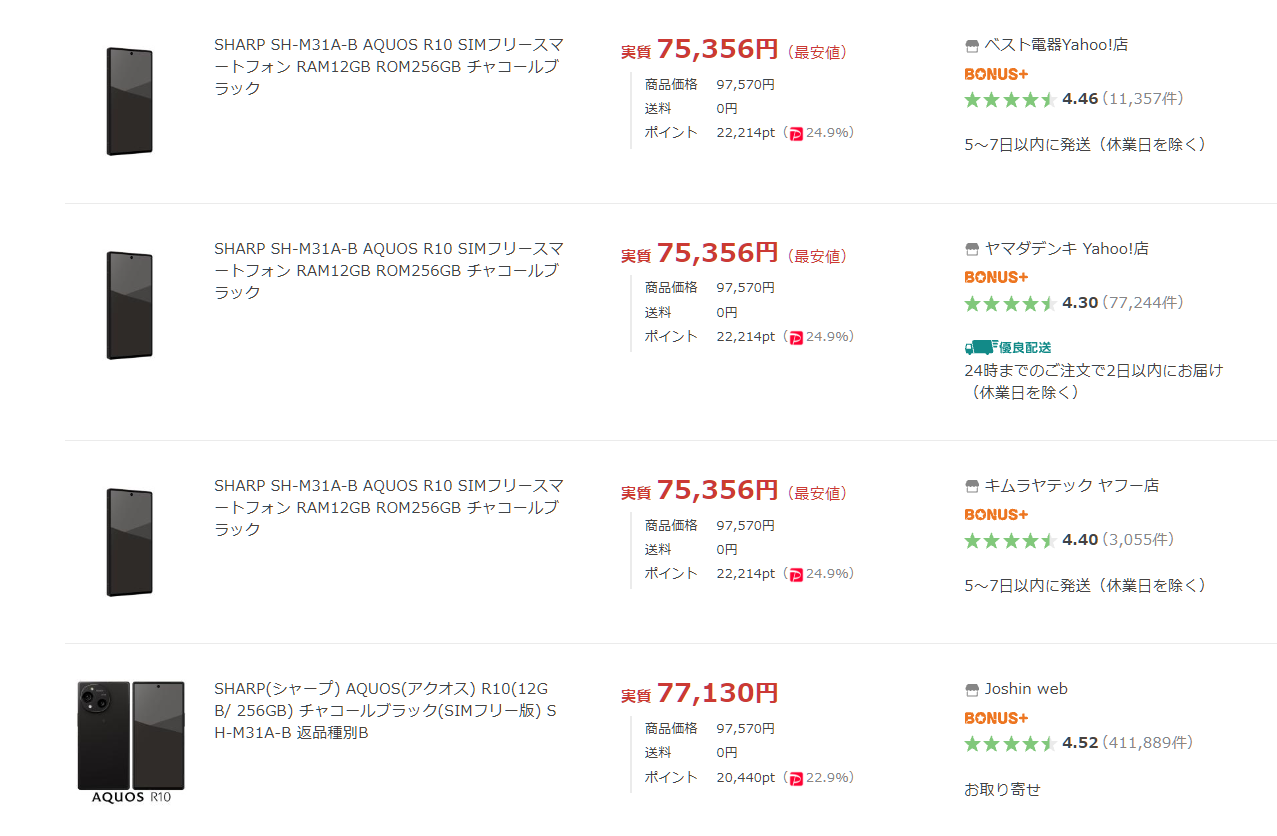Image resolution: width=1277 pixels, height=836 pixels.
Task: Click the store icon beside Joshin web
Action: pos(971,690)
